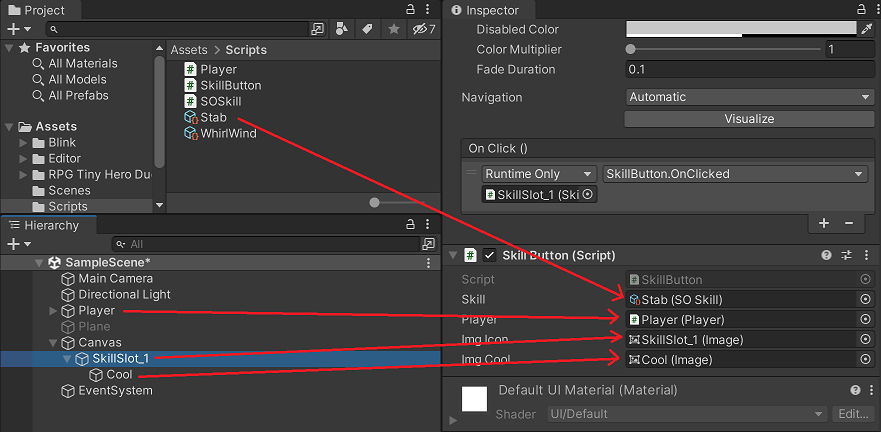Open Skill Button preset settings icon
Viewport: 881px width, 432px height.
point(847,255)
